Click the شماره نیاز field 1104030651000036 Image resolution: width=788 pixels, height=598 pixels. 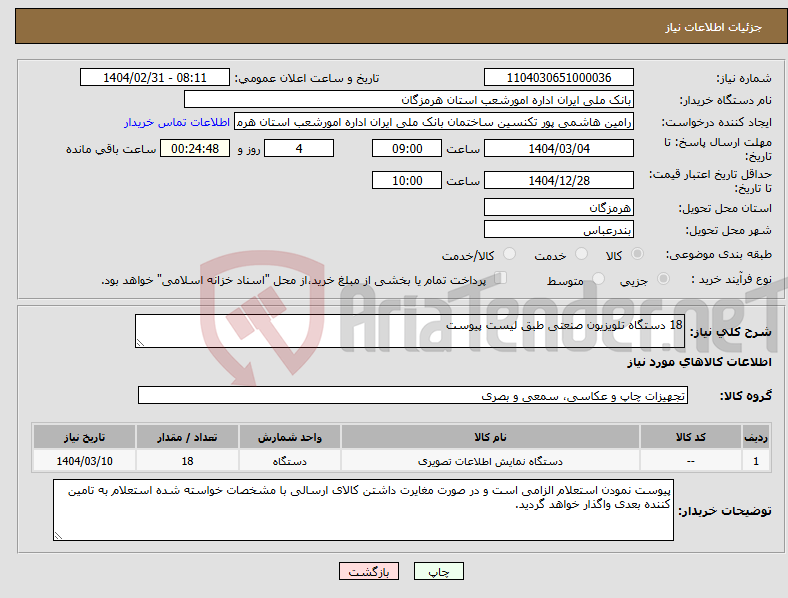coord(558,78)
